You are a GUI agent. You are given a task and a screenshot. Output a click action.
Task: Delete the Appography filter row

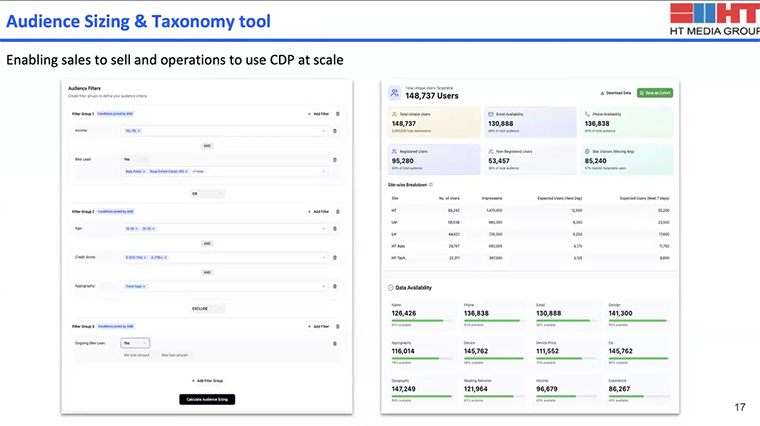[x=334, y=286]
